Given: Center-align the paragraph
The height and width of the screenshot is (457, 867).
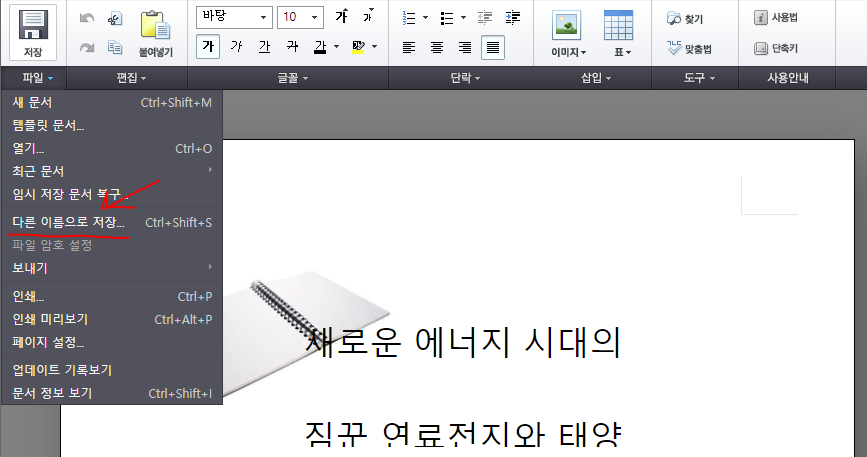Looking at the screenshot, I should click(437, 48).
